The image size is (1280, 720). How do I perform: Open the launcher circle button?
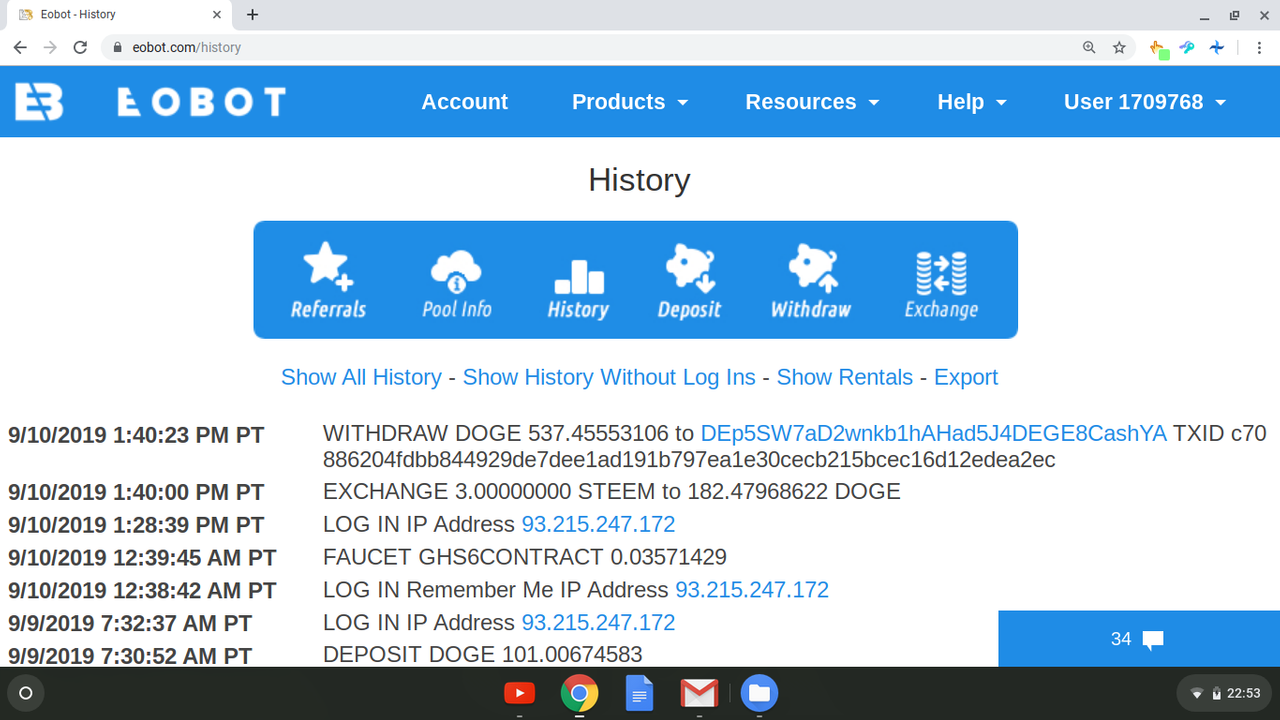26,693
